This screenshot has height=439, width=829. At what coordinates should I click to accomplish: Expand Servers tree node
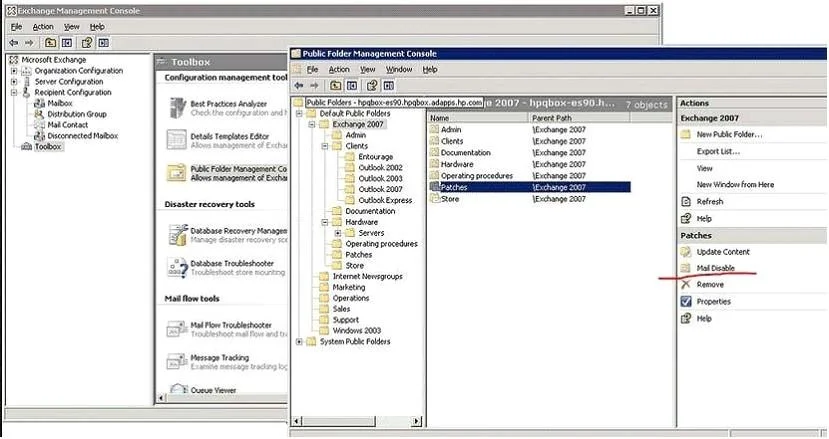point(338,233)
